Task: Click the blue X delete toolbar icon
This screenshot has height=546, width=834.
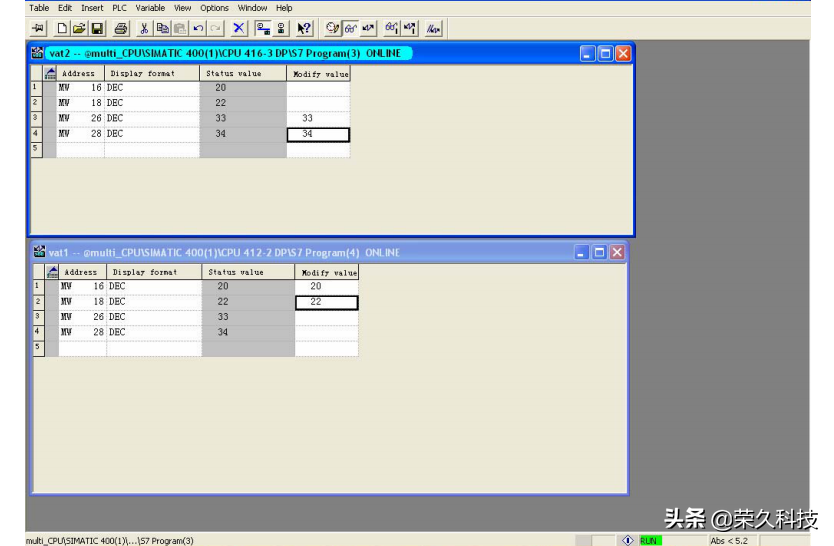Action: 239,29
